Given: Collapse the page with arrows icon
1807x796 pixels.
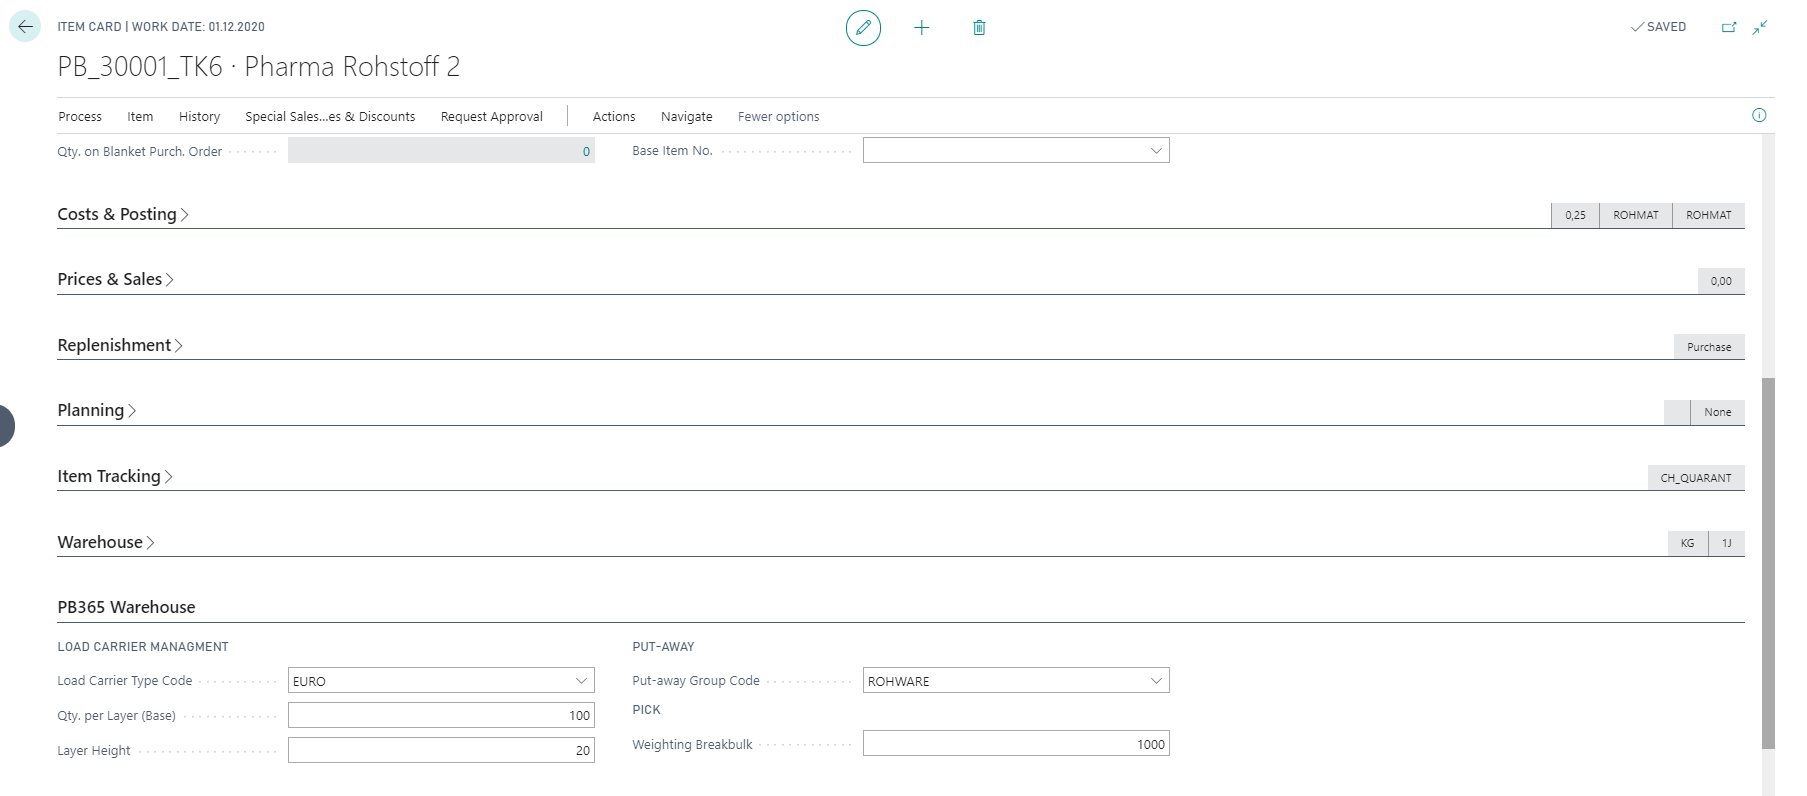Looking at the screenshot, I should click(1760, 27).
